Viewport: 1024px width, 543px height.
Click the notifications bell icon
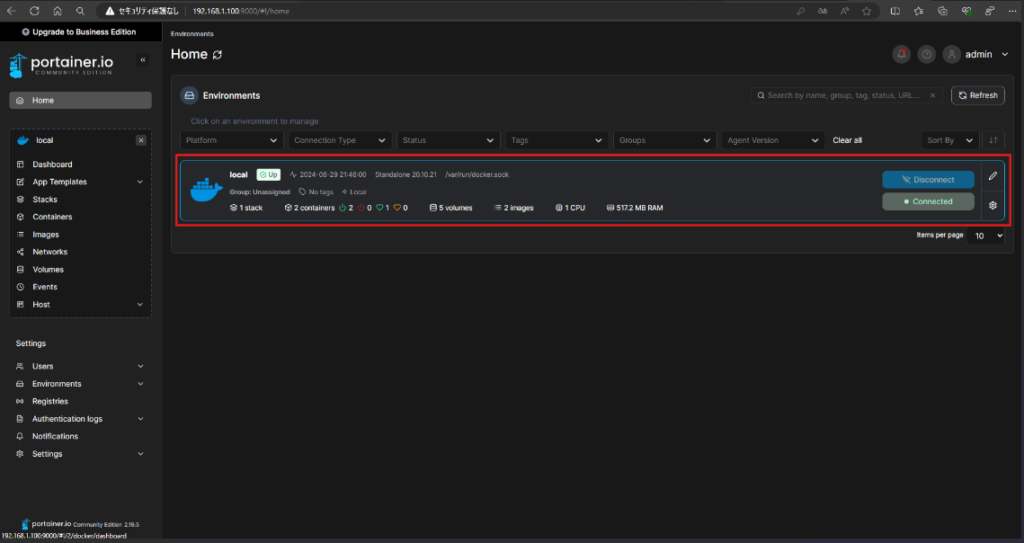[x=901, y=54]
